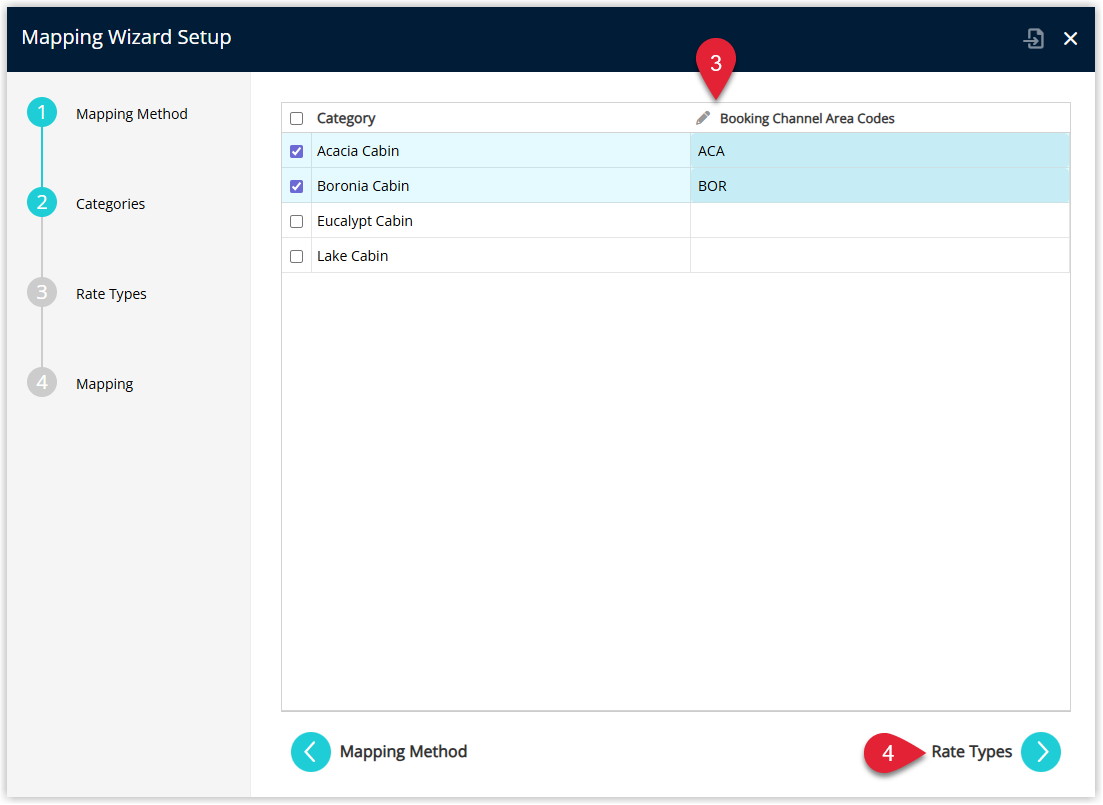This screenshot has height=805, width=1103.
Task: Select the Acacia Cabin category name
Action: 357,151
